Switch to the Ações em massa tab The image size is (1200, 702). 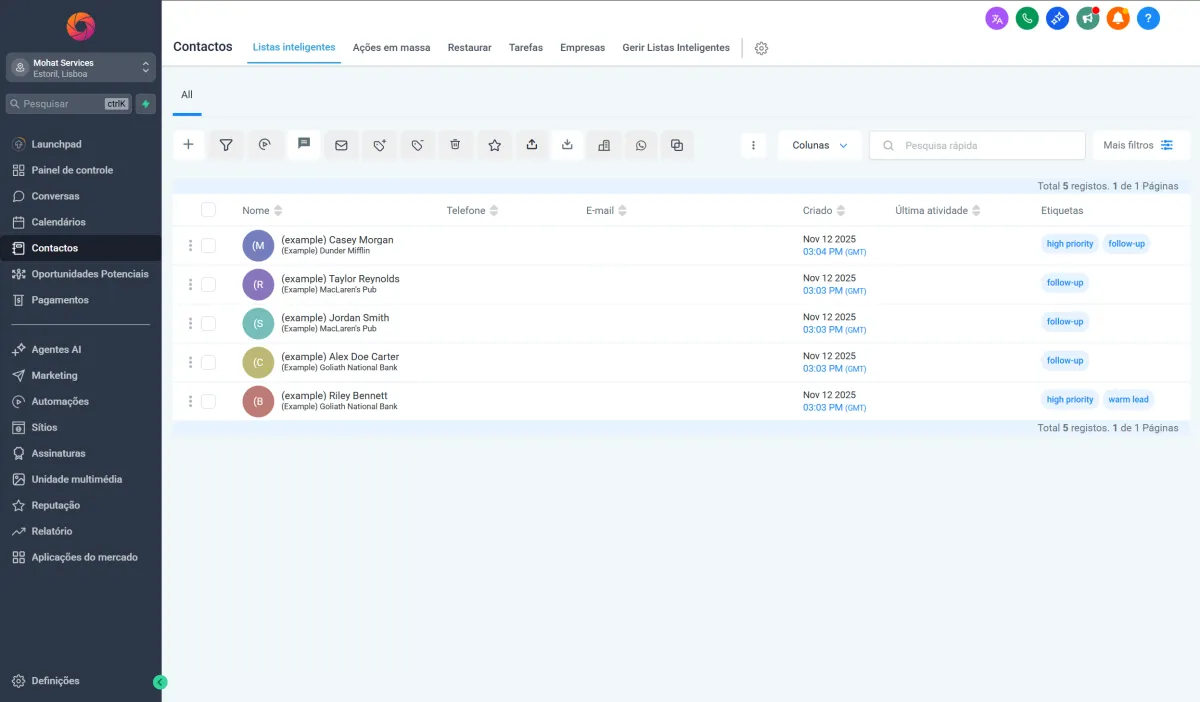391,48
